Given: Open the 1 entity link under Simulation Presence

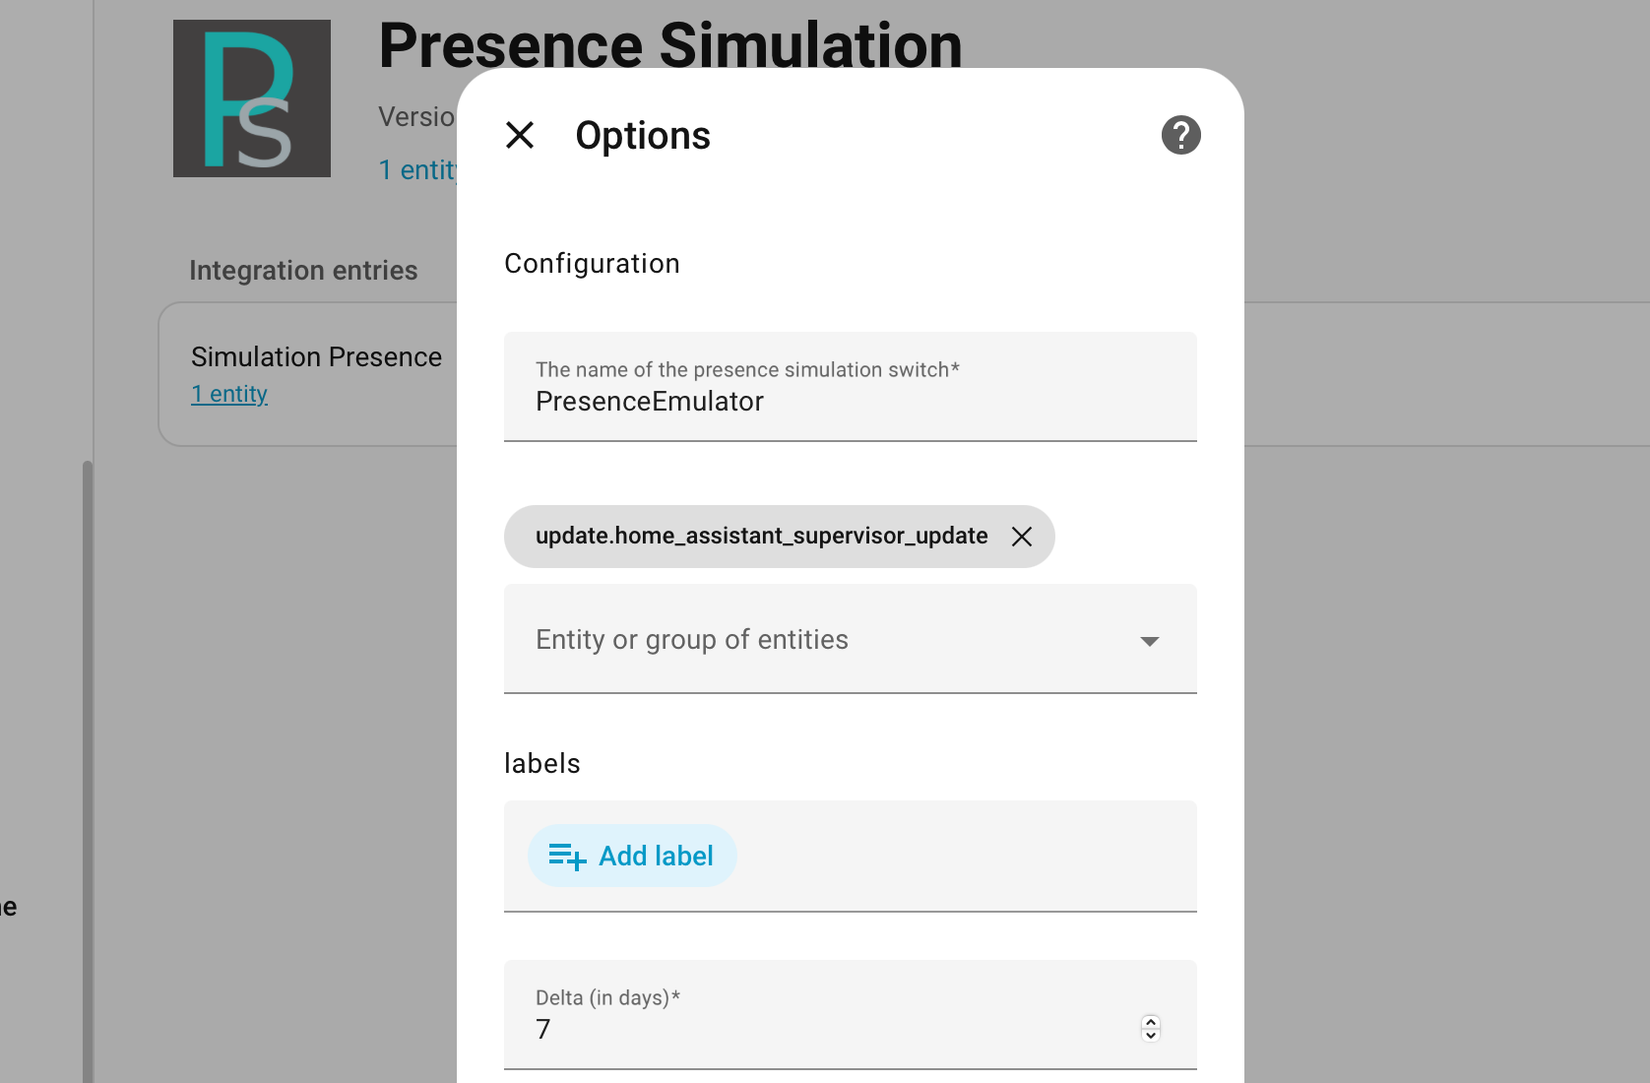Looking at the screenshot, I should [229, 393].
